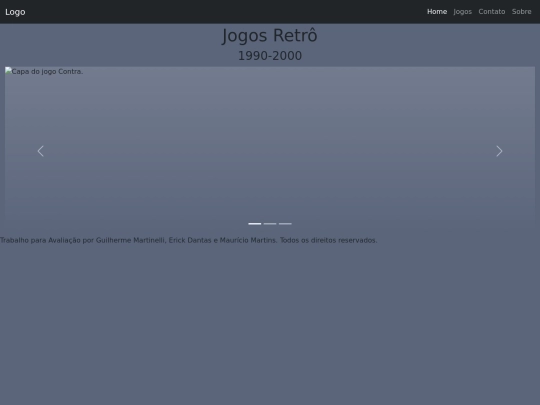Screen dimensions: 540x405
Task: Select the first carousel indicator
Action: click(255, 224)
